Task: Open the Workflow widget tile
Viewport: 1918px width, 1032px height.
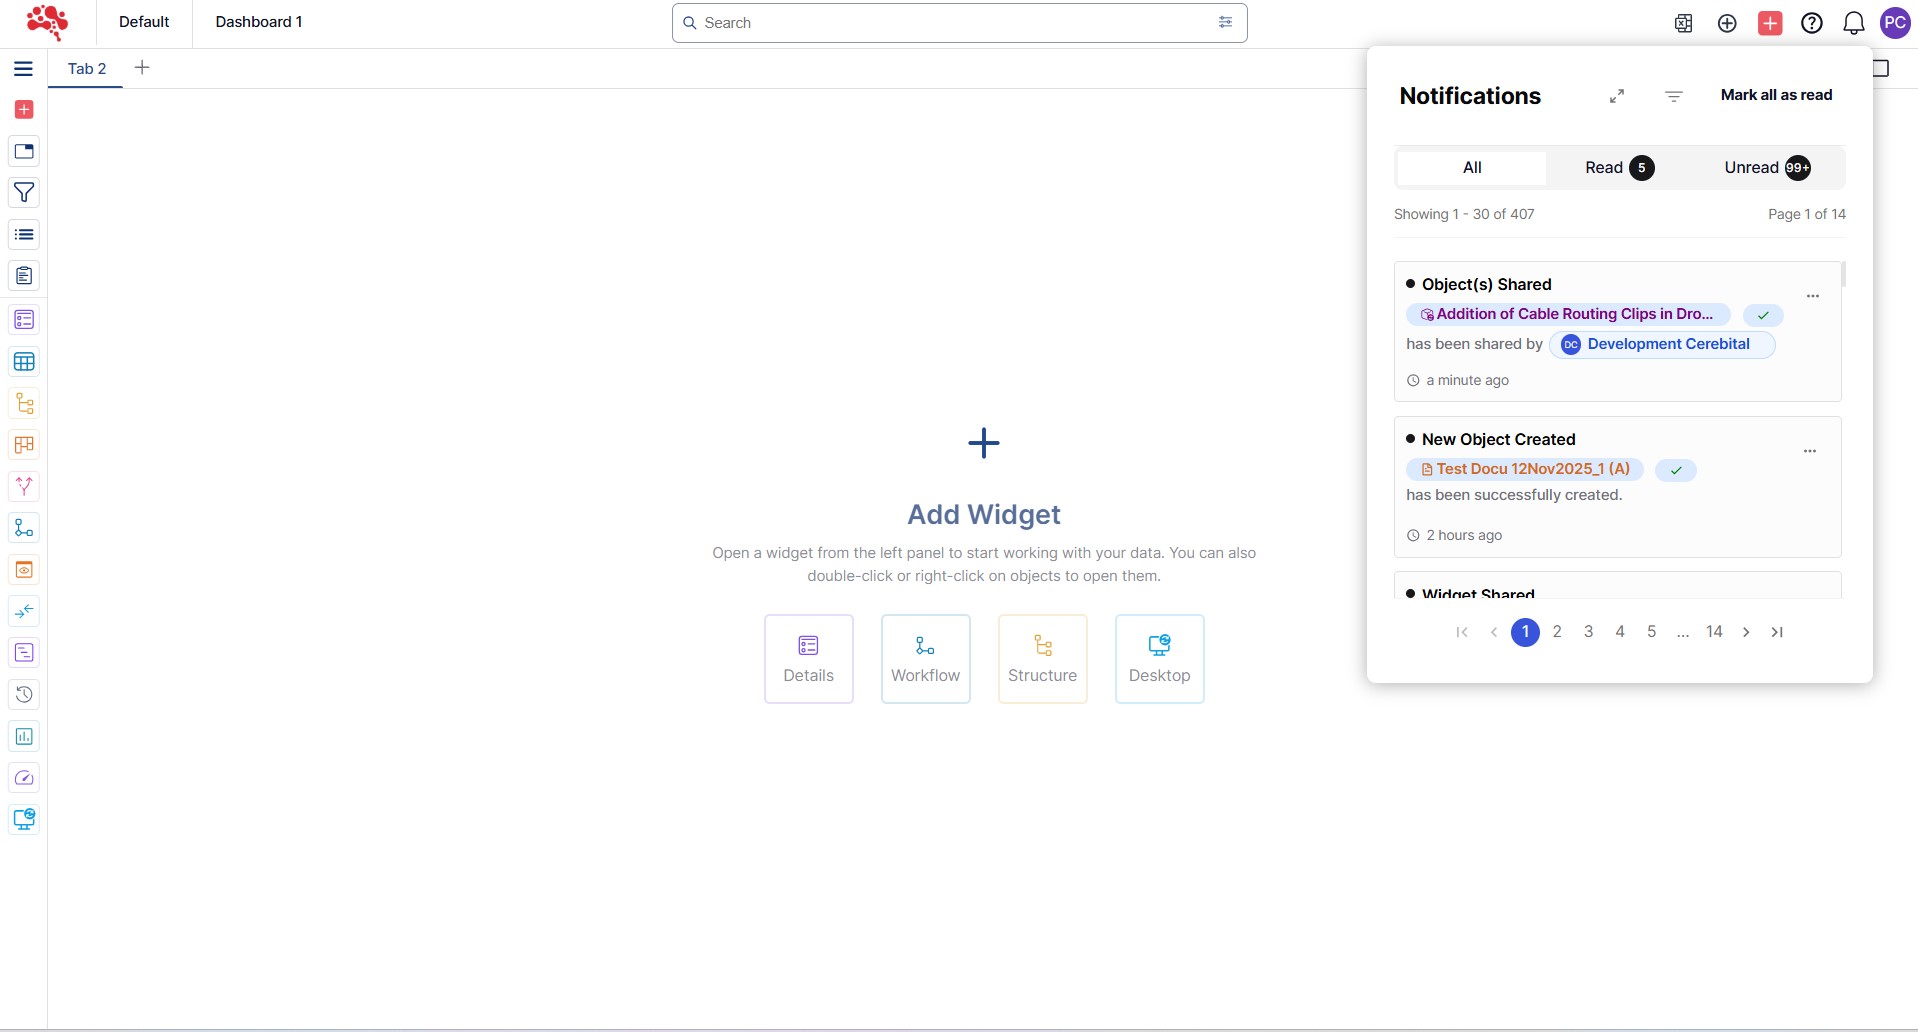Action: pos(925,658)
